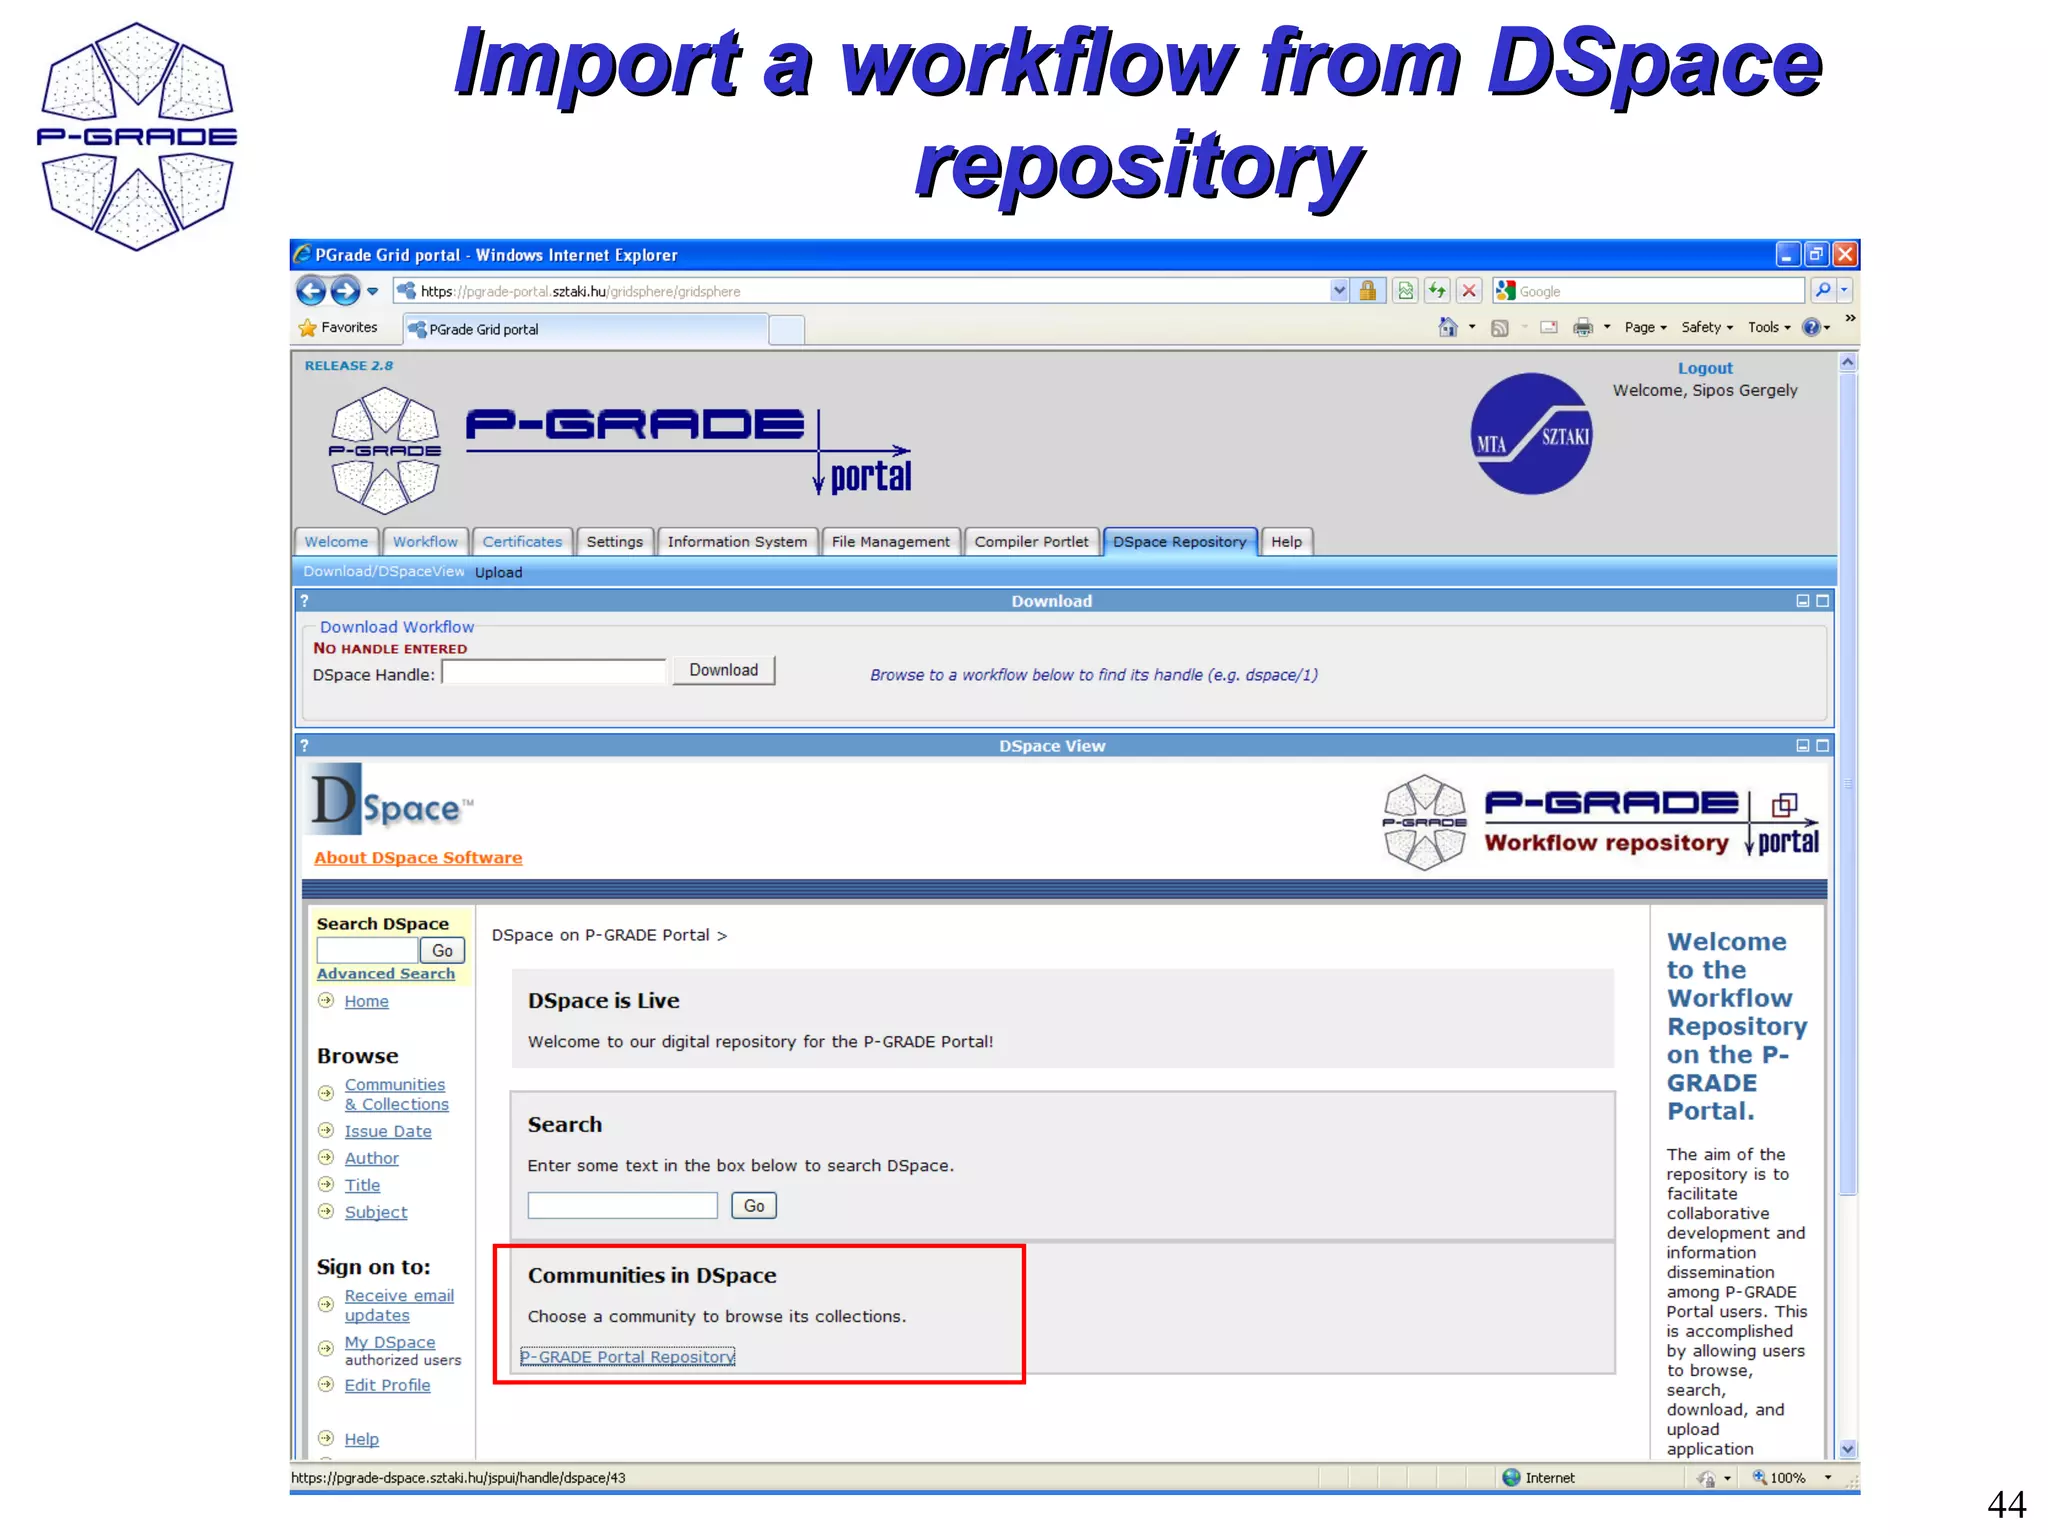Click the browser Back arrow button
This screenshot has height=1536, width=2048.
click(311, 291)
